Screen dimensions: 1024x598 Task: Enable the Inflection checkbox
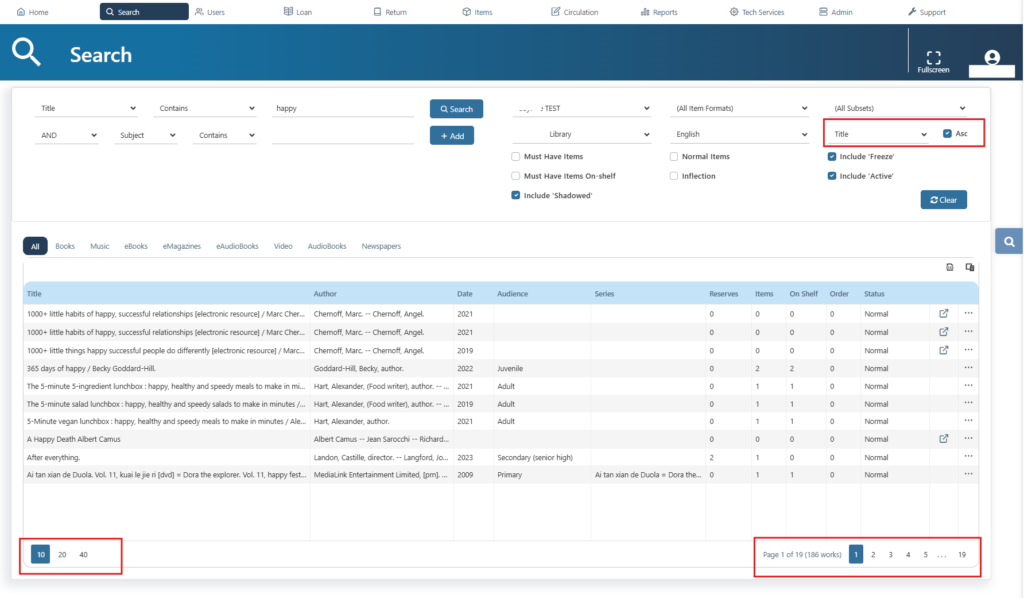[x=673, y=176]
